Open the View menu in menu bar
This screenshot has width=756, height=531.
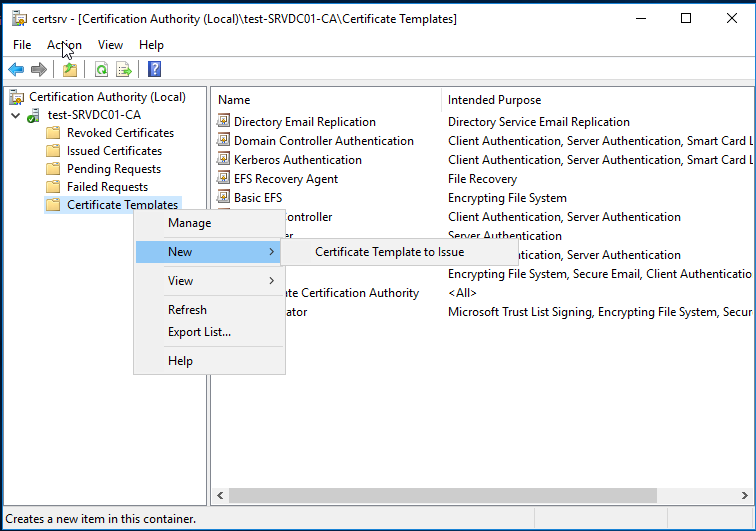110,45
